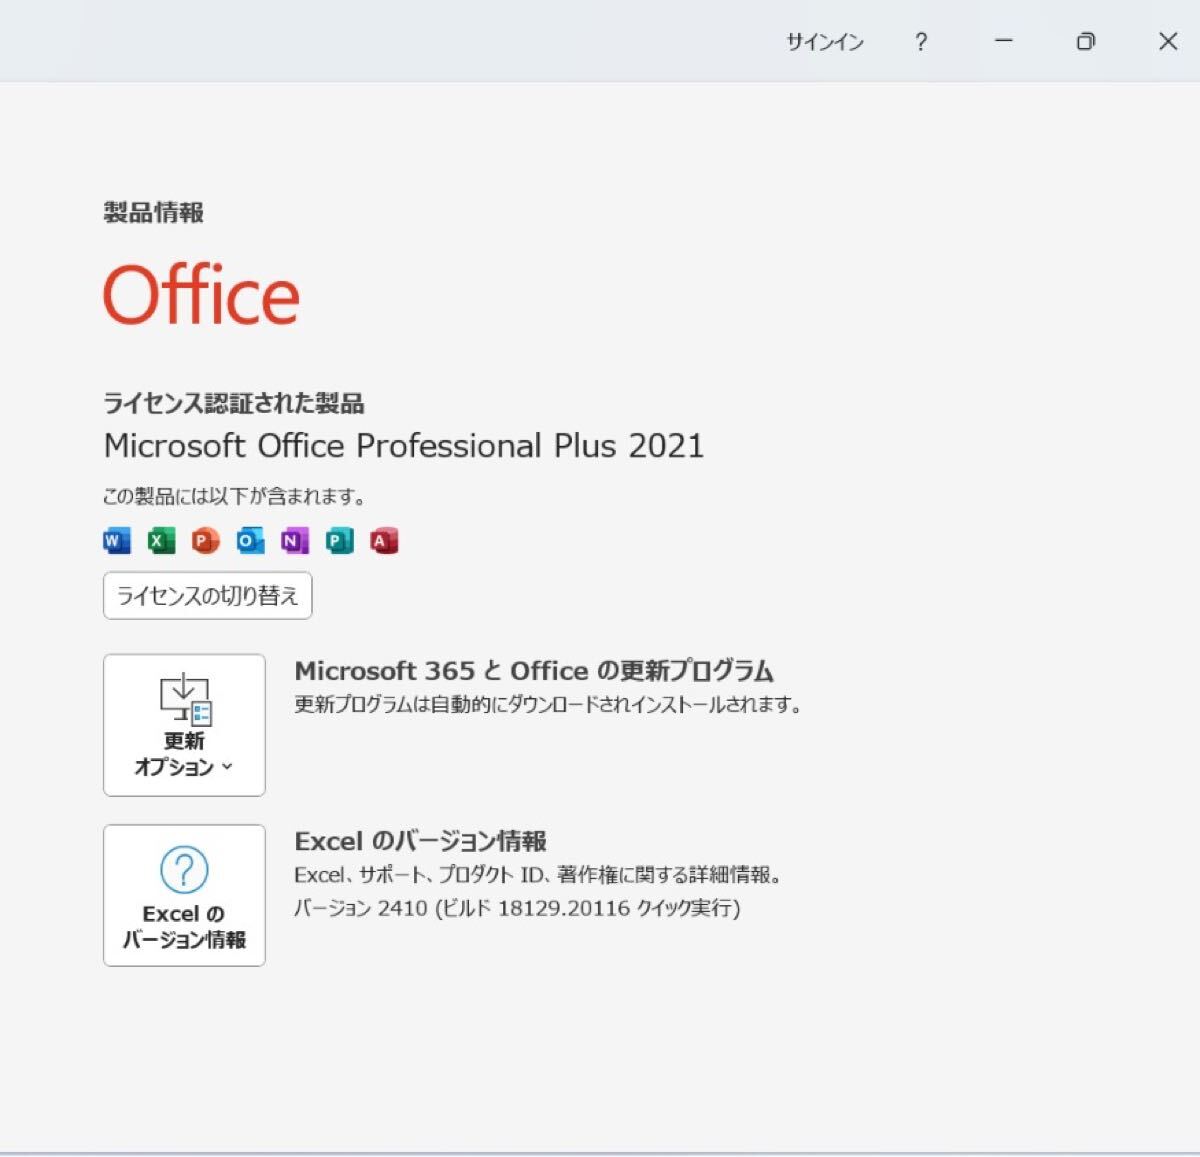Click the PowerPoint app icon
This screenshot has width=1200, height=1157.
pos(206,541)
